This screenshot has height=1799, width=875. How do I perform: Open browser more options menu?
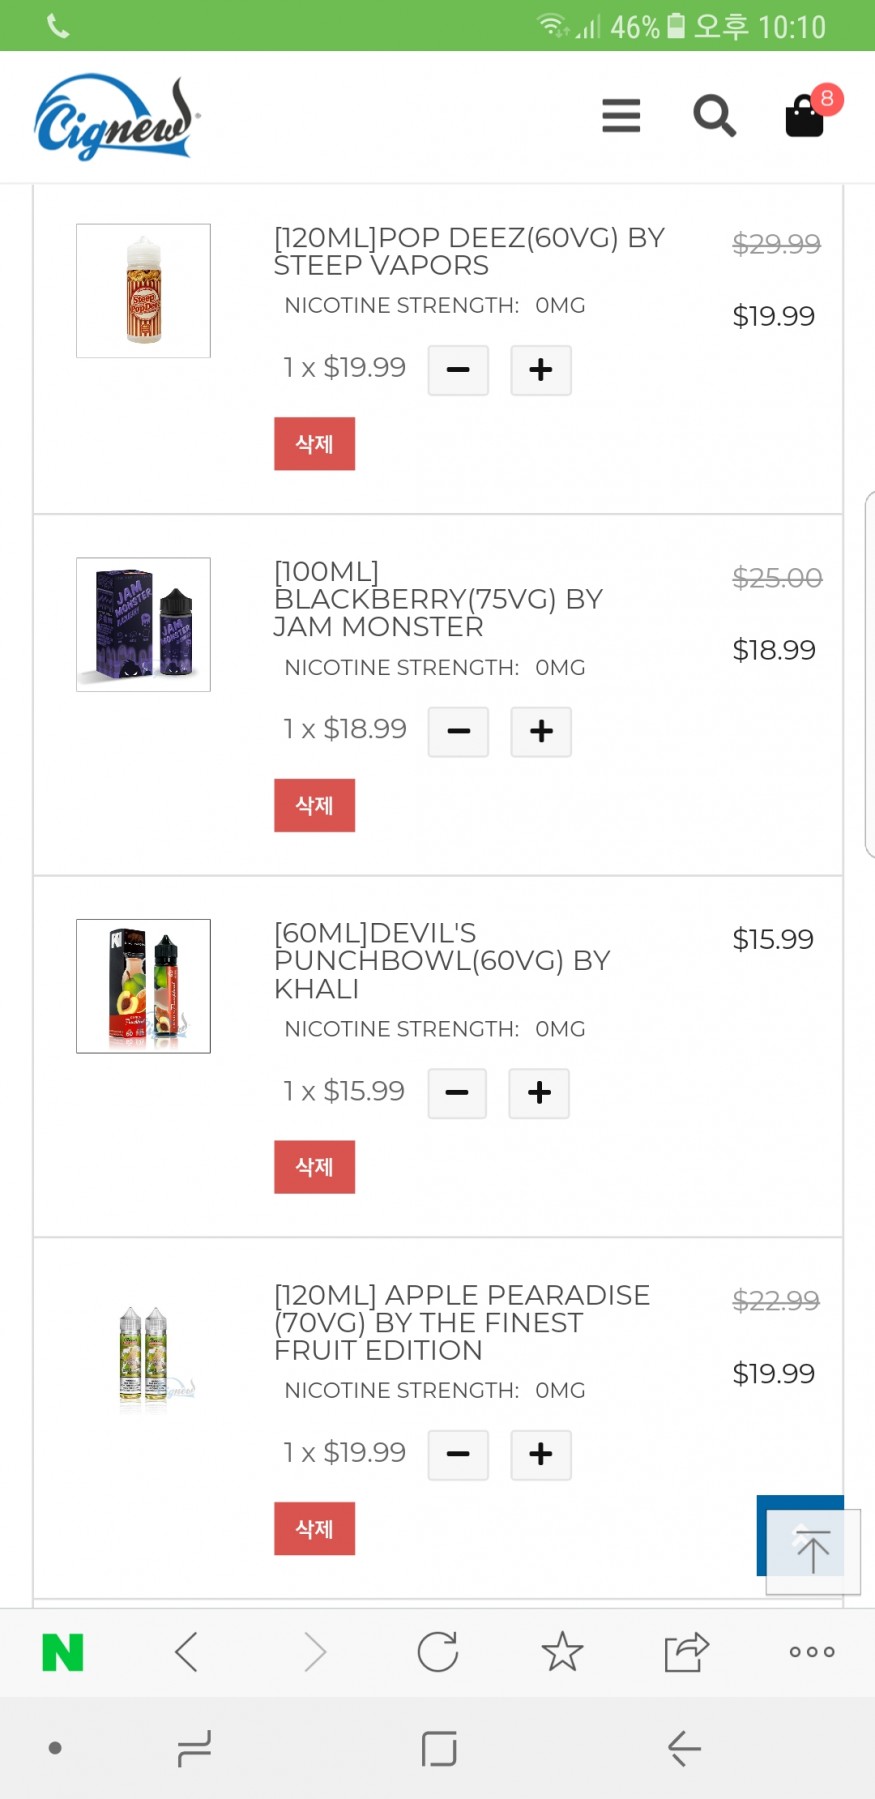(x=811, y=1652)
